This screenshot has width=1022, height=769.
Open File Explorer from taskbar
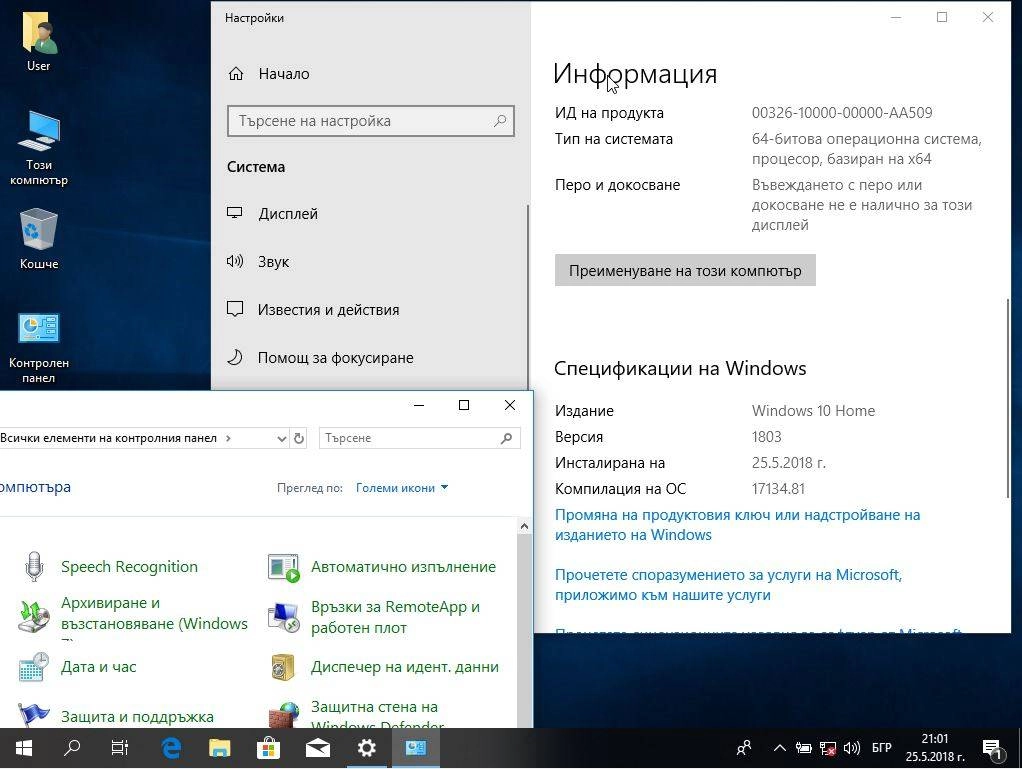(220, 748)
